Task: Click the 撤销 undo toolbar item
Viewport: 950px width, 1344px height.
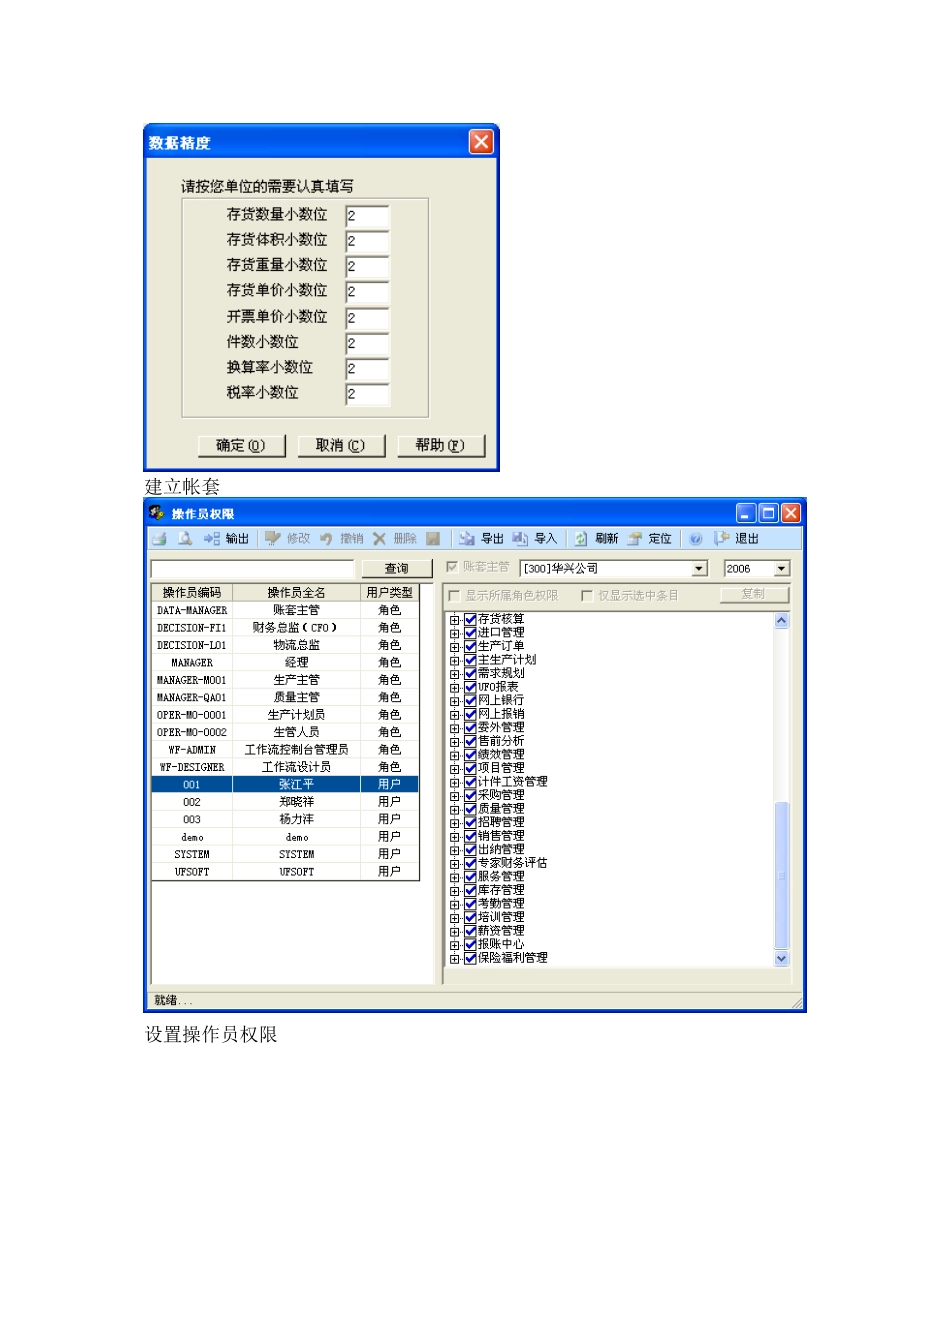Action: [x=342, y=538]
